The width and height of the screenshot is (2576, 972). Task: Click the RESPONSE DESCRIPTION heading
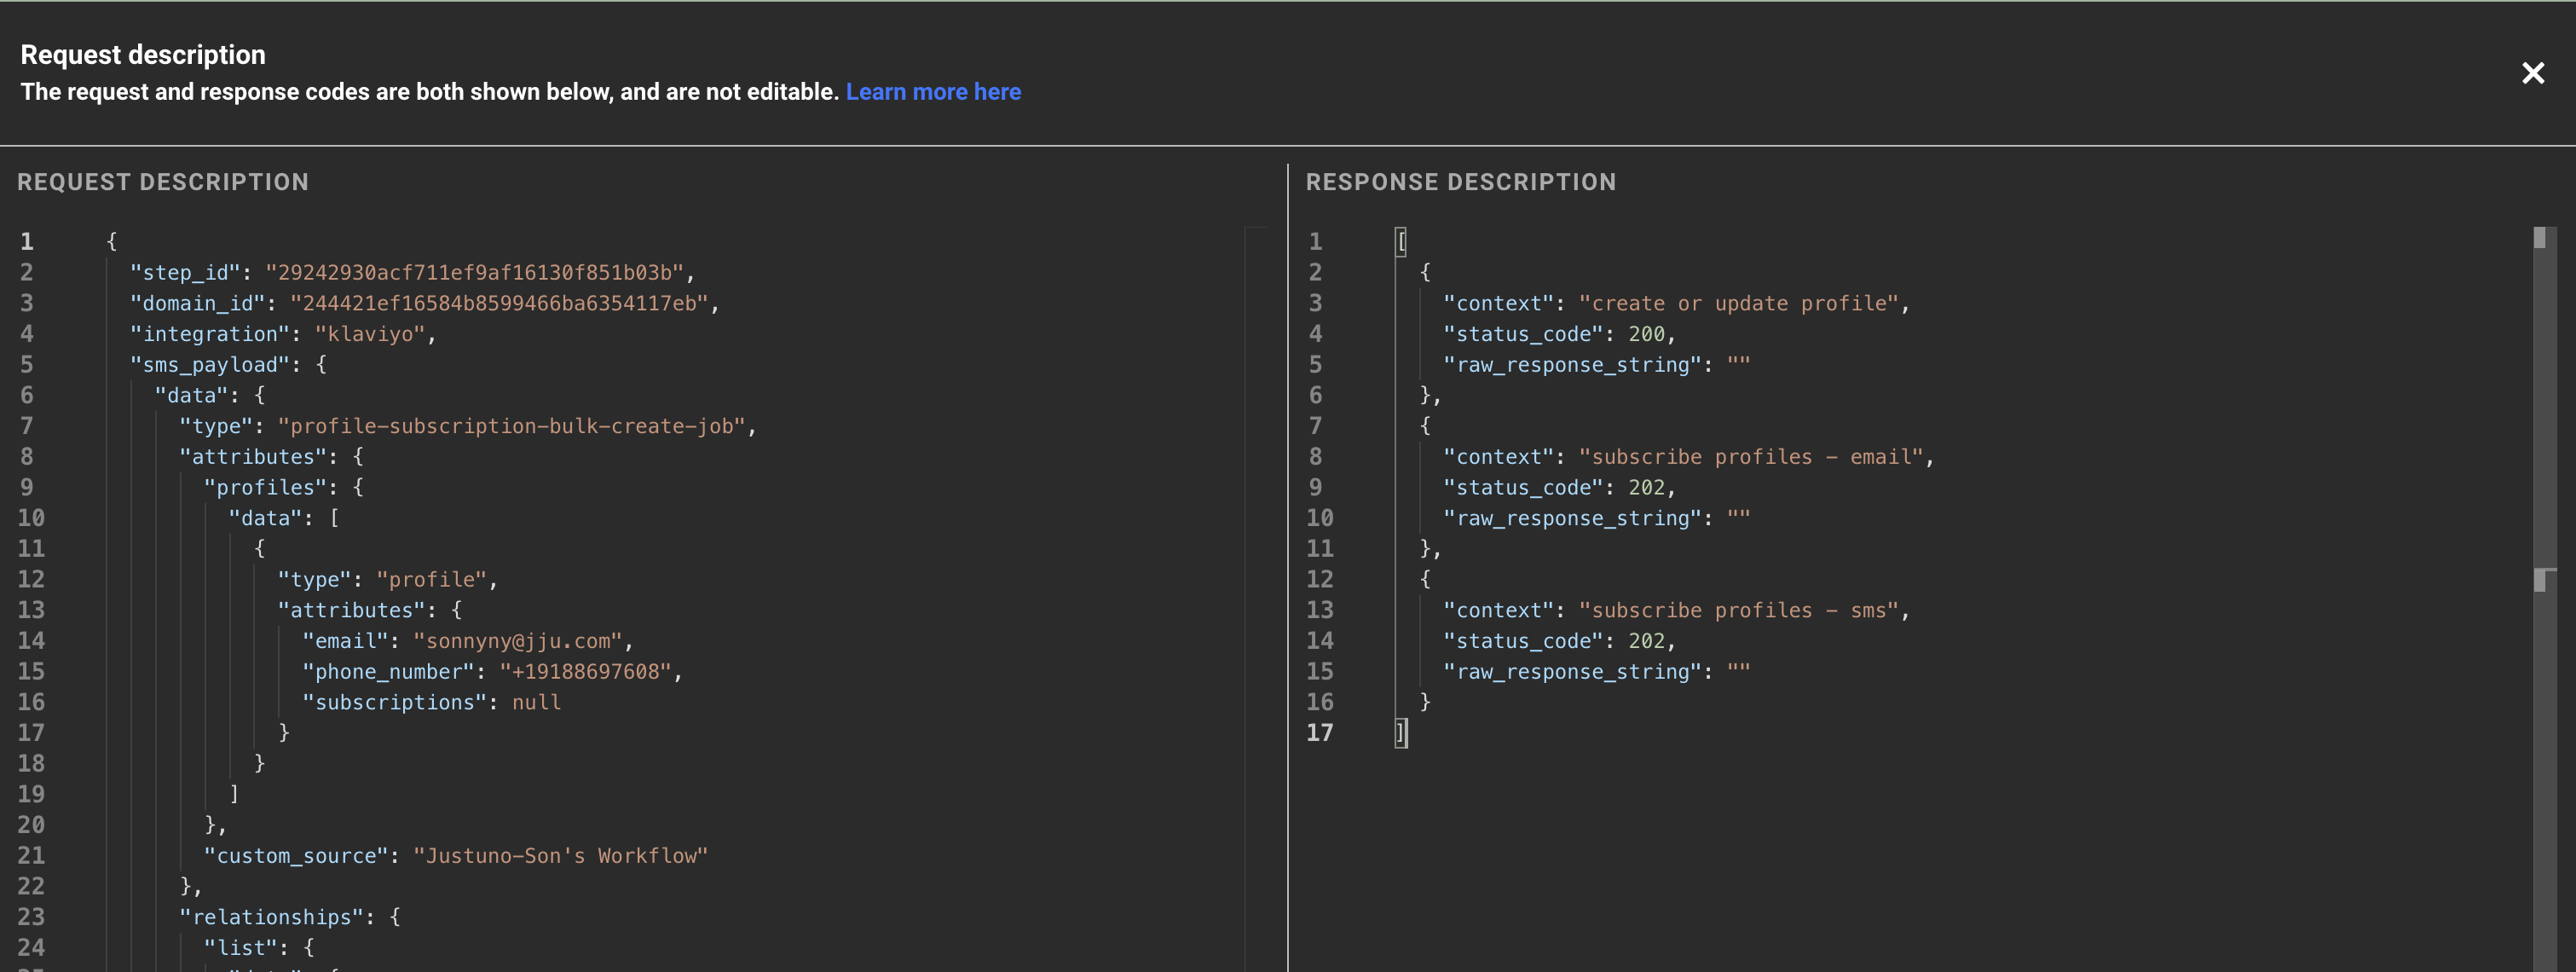coord(1460,182)
